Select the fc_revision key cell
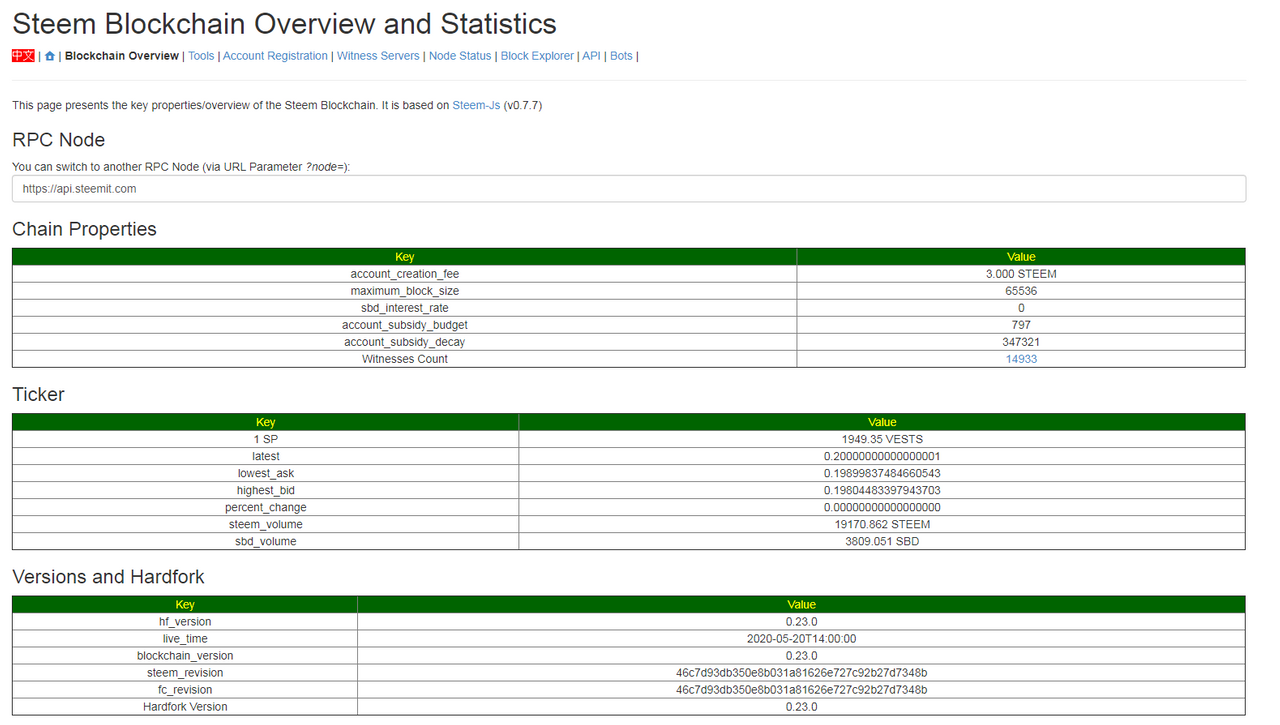Viewport: 1280px width, 725px height. (185, 690)
